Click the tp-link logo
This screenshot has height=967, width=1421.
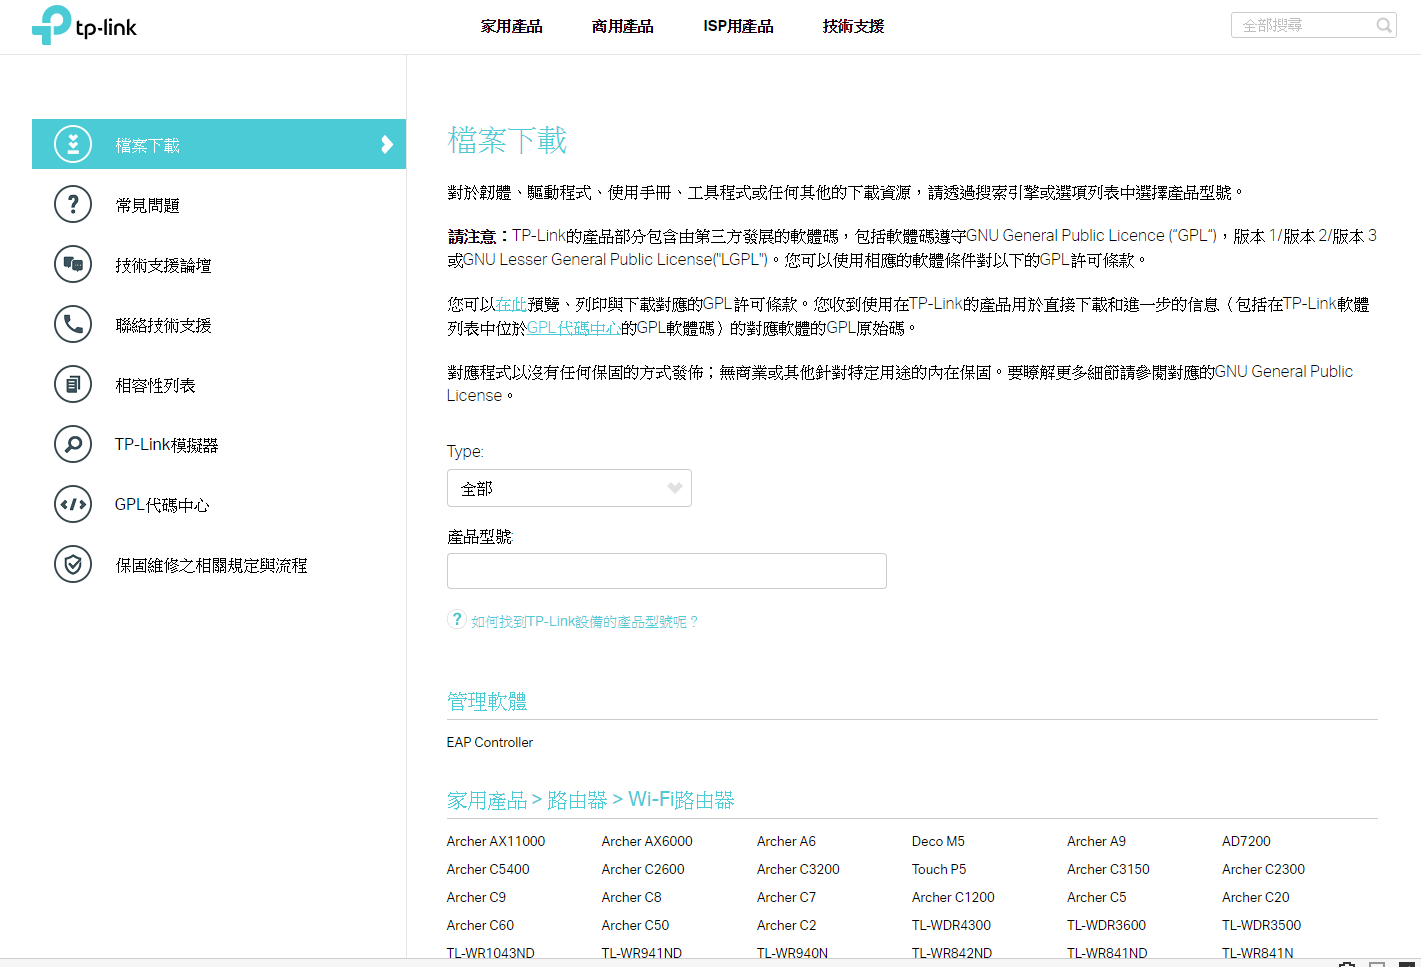(84, 25)
